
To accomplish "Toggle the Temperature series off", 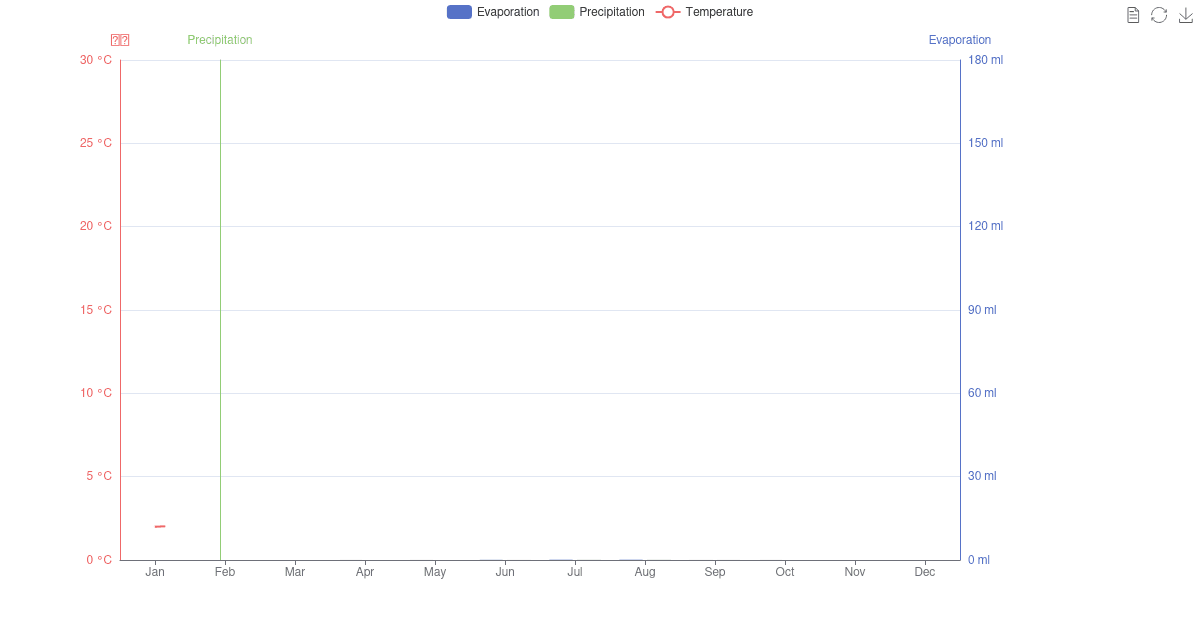I will click(x=705, y=11).
